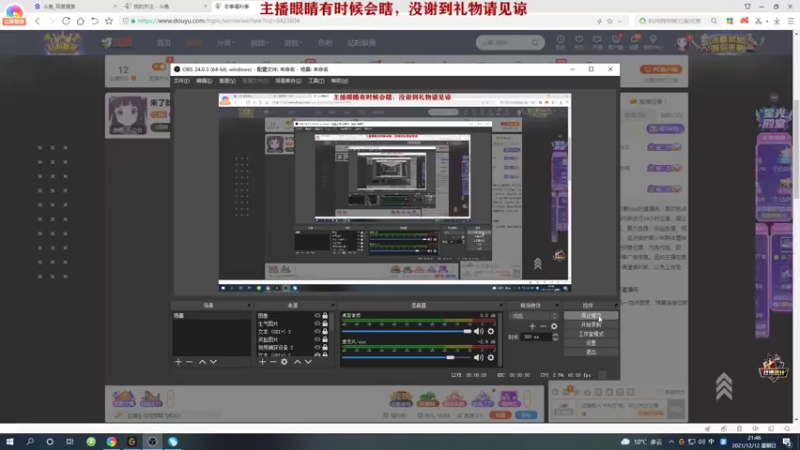800x450 pixels.
Task: Pop out the Sources dock panel
Action: pyautogui.click(x=333, y=306)
